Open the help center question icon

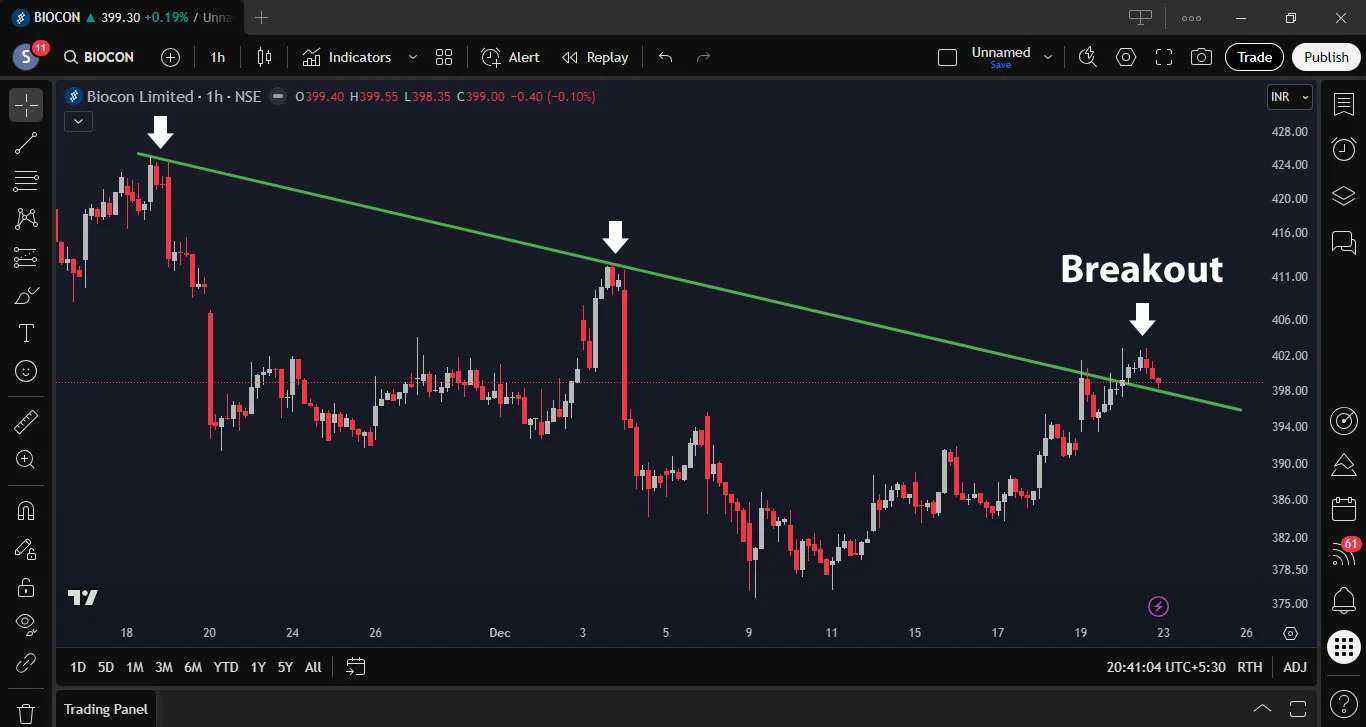click(x=1343, y=703)
